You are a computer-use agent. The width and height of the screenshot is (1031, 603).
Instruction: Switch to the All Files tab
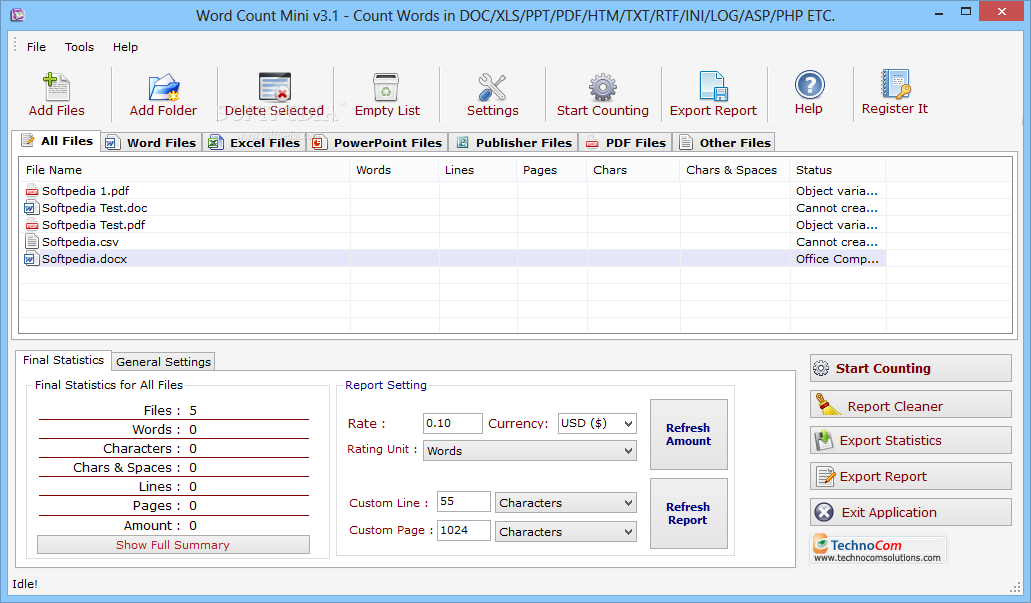(x=57, y=141)
